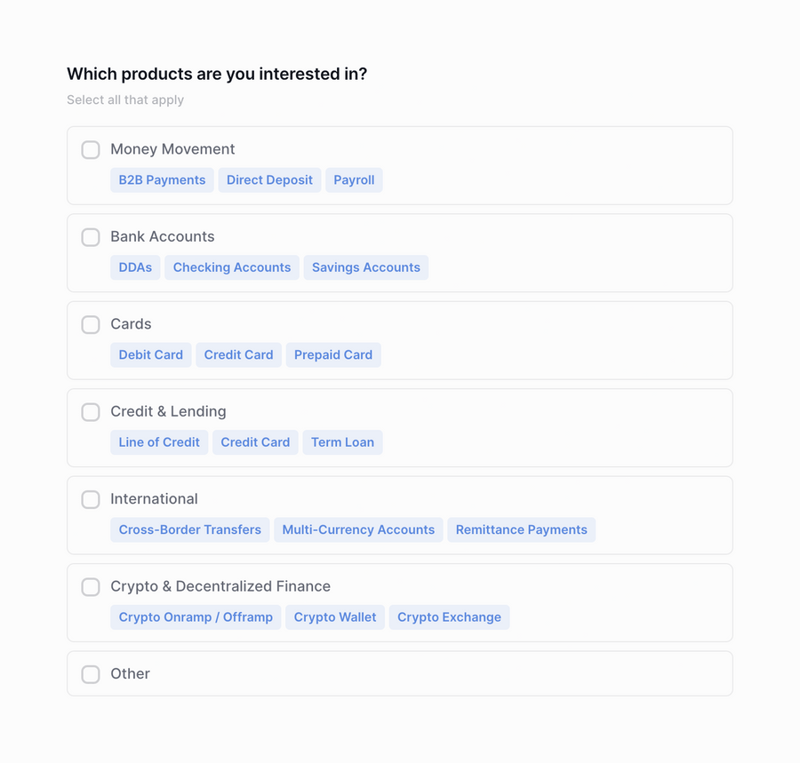Click the Crypto Wallet tag

click(335, 617)
